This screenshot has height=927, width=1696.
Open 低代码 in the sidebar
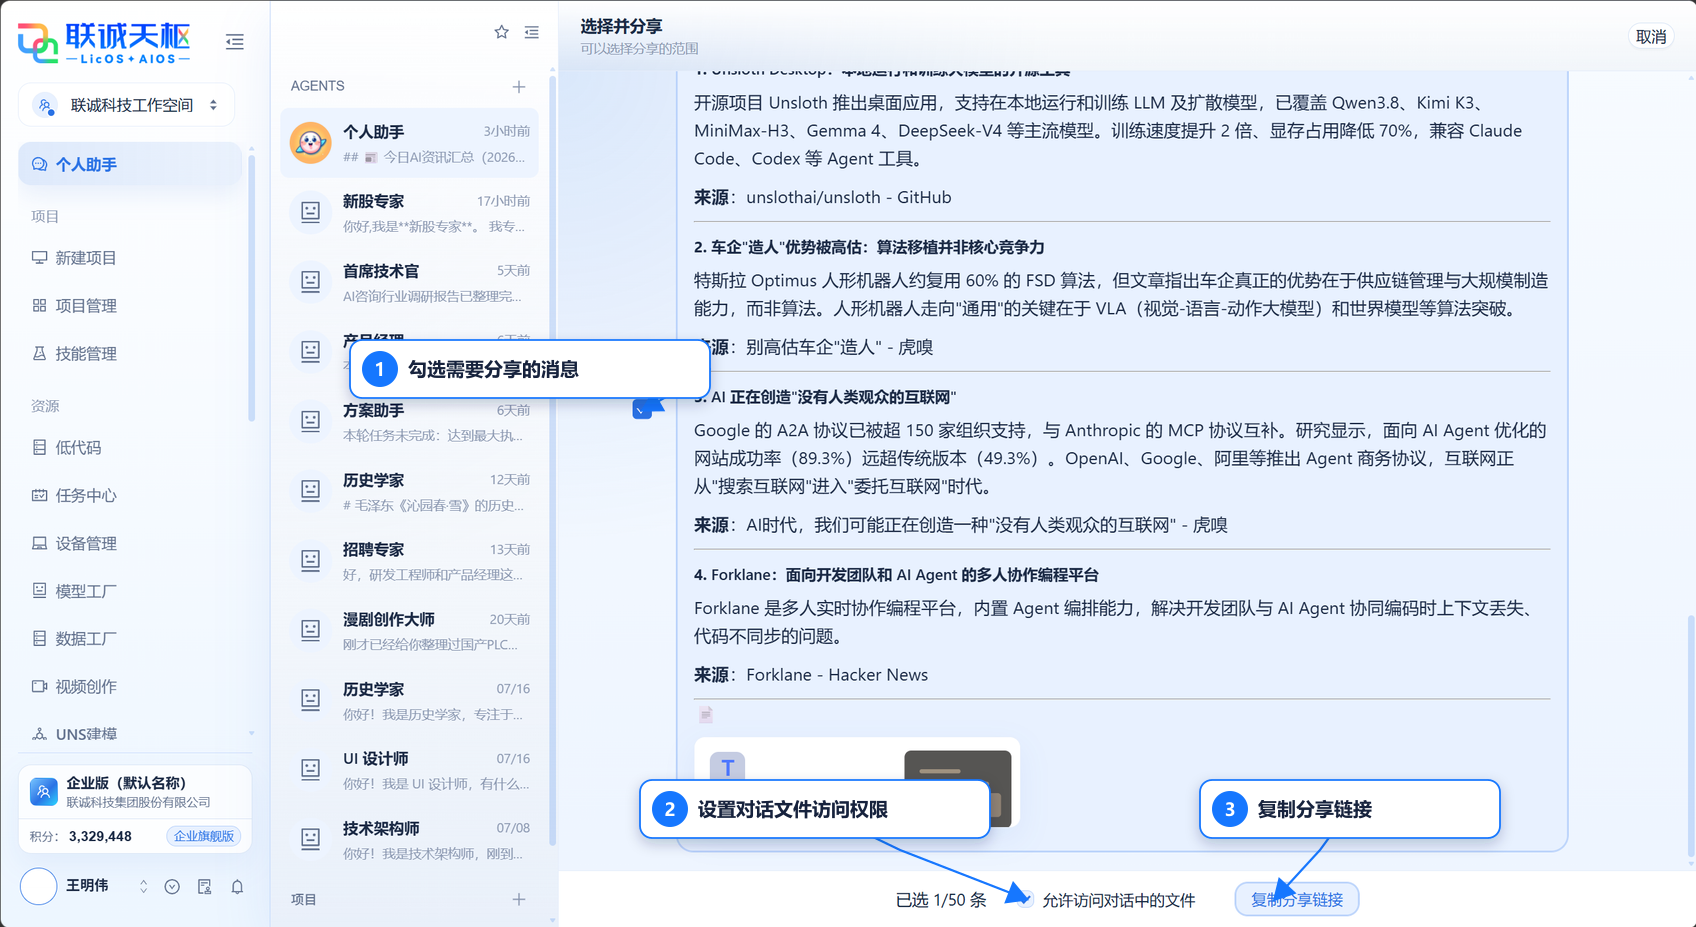point(130,448)
